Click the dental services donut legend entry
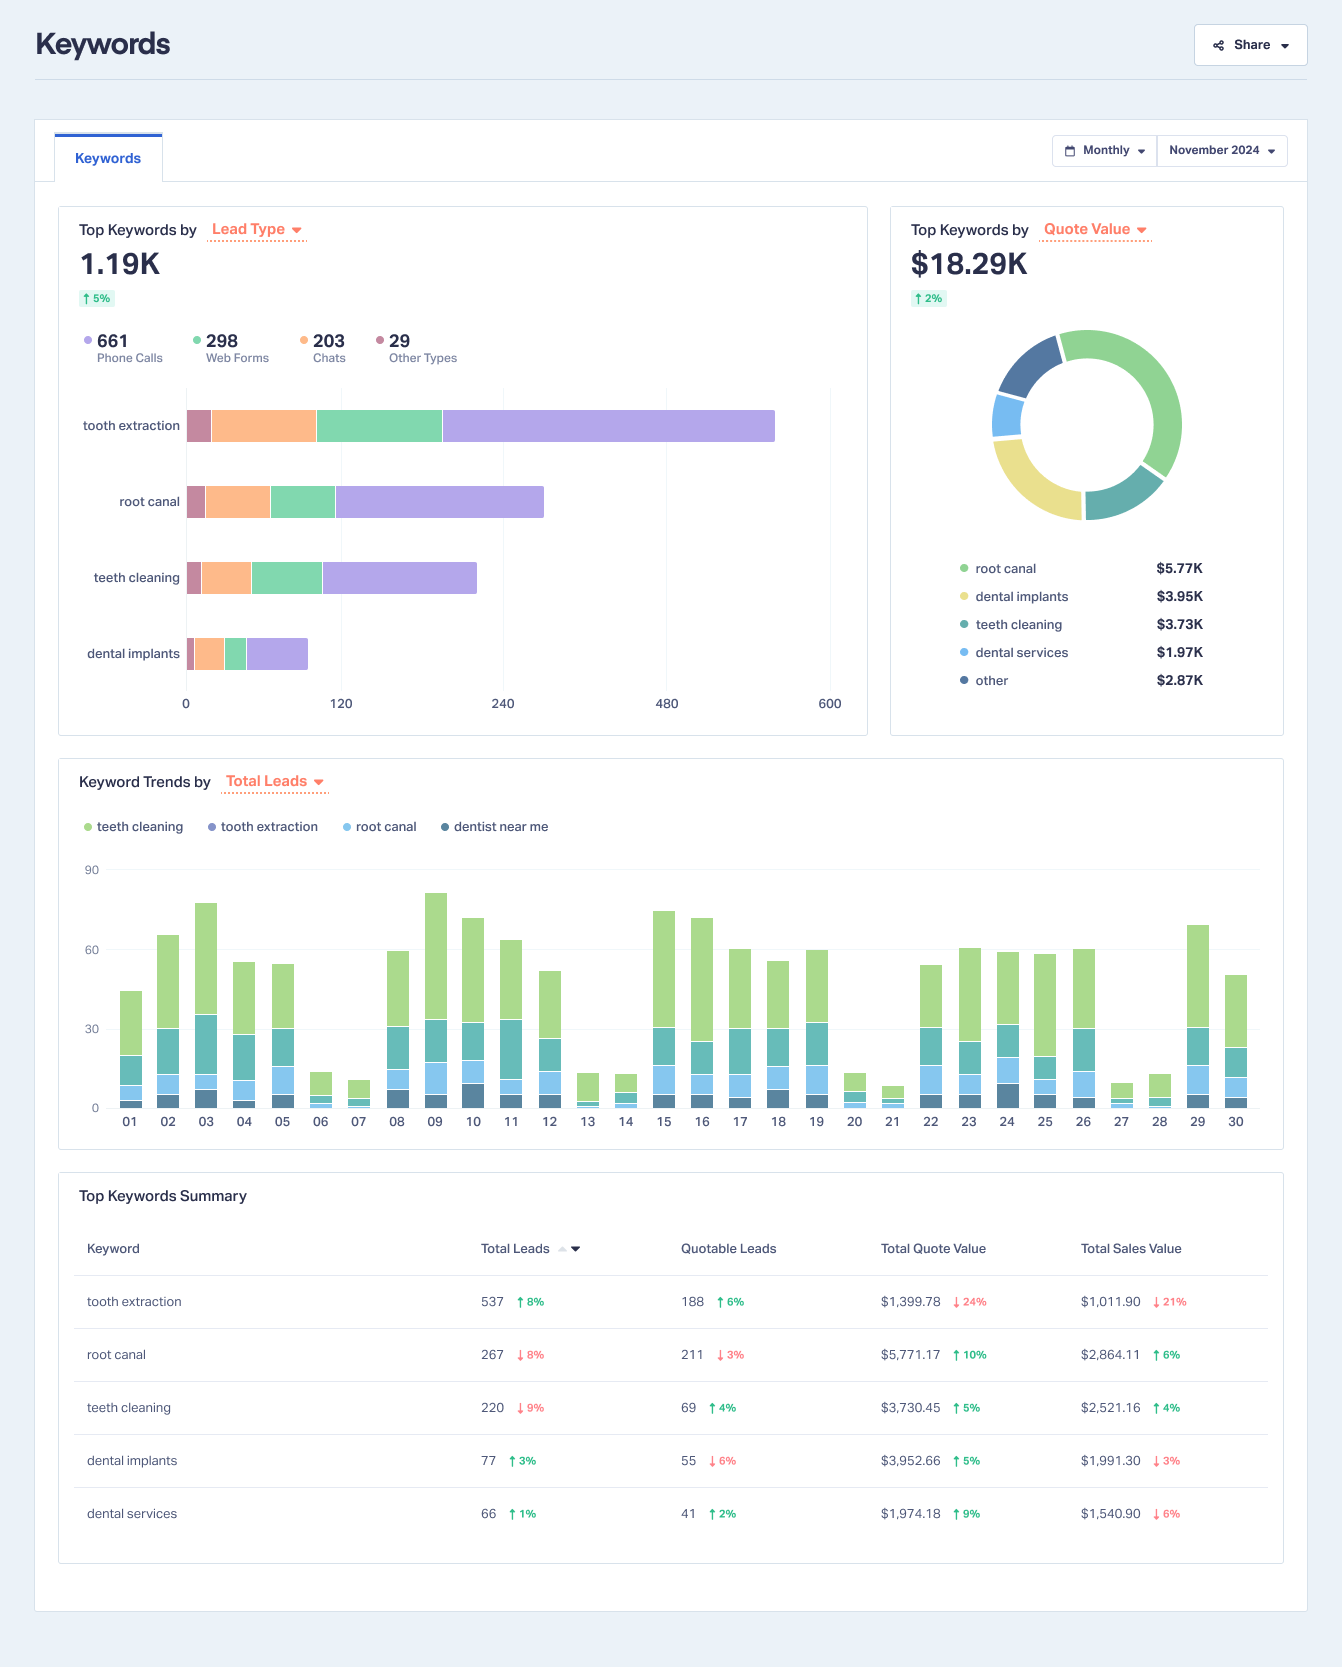1342x1667 pixels. [1081, 652]
